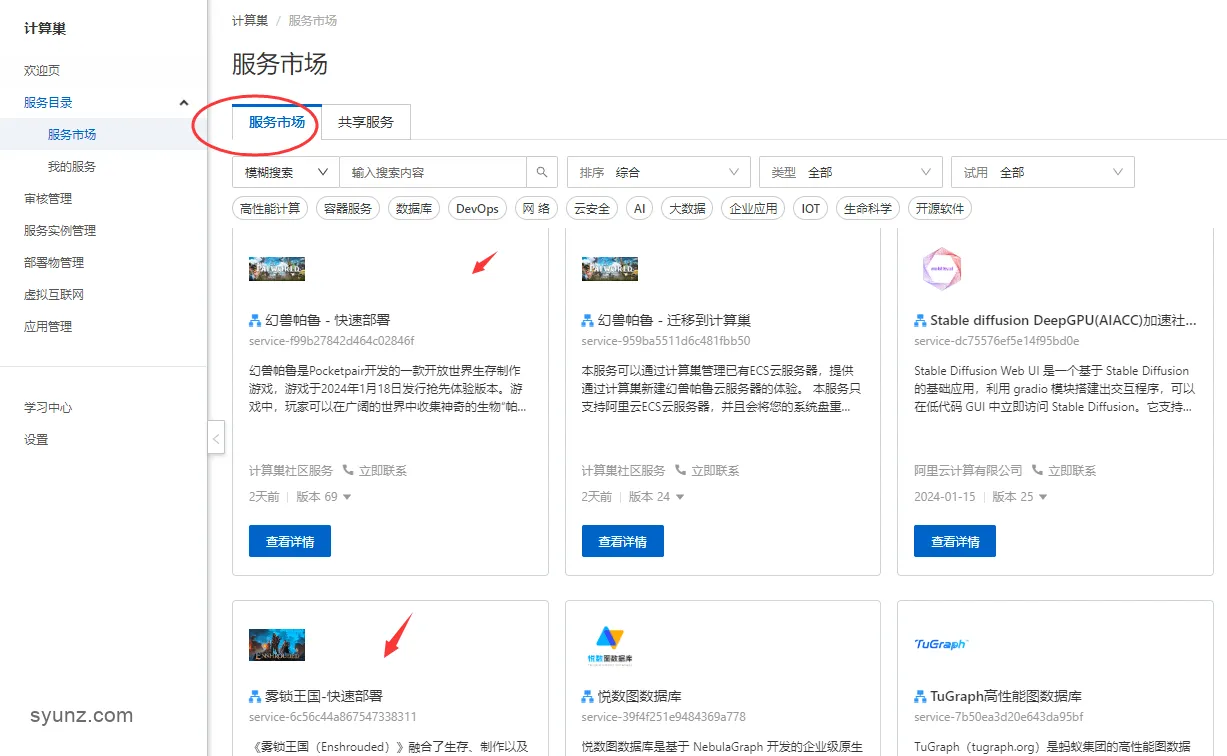Screen dimensions: 1227x756
Task: Click the Stable Diffusion service logo
Action: click(x=941, y=268)
